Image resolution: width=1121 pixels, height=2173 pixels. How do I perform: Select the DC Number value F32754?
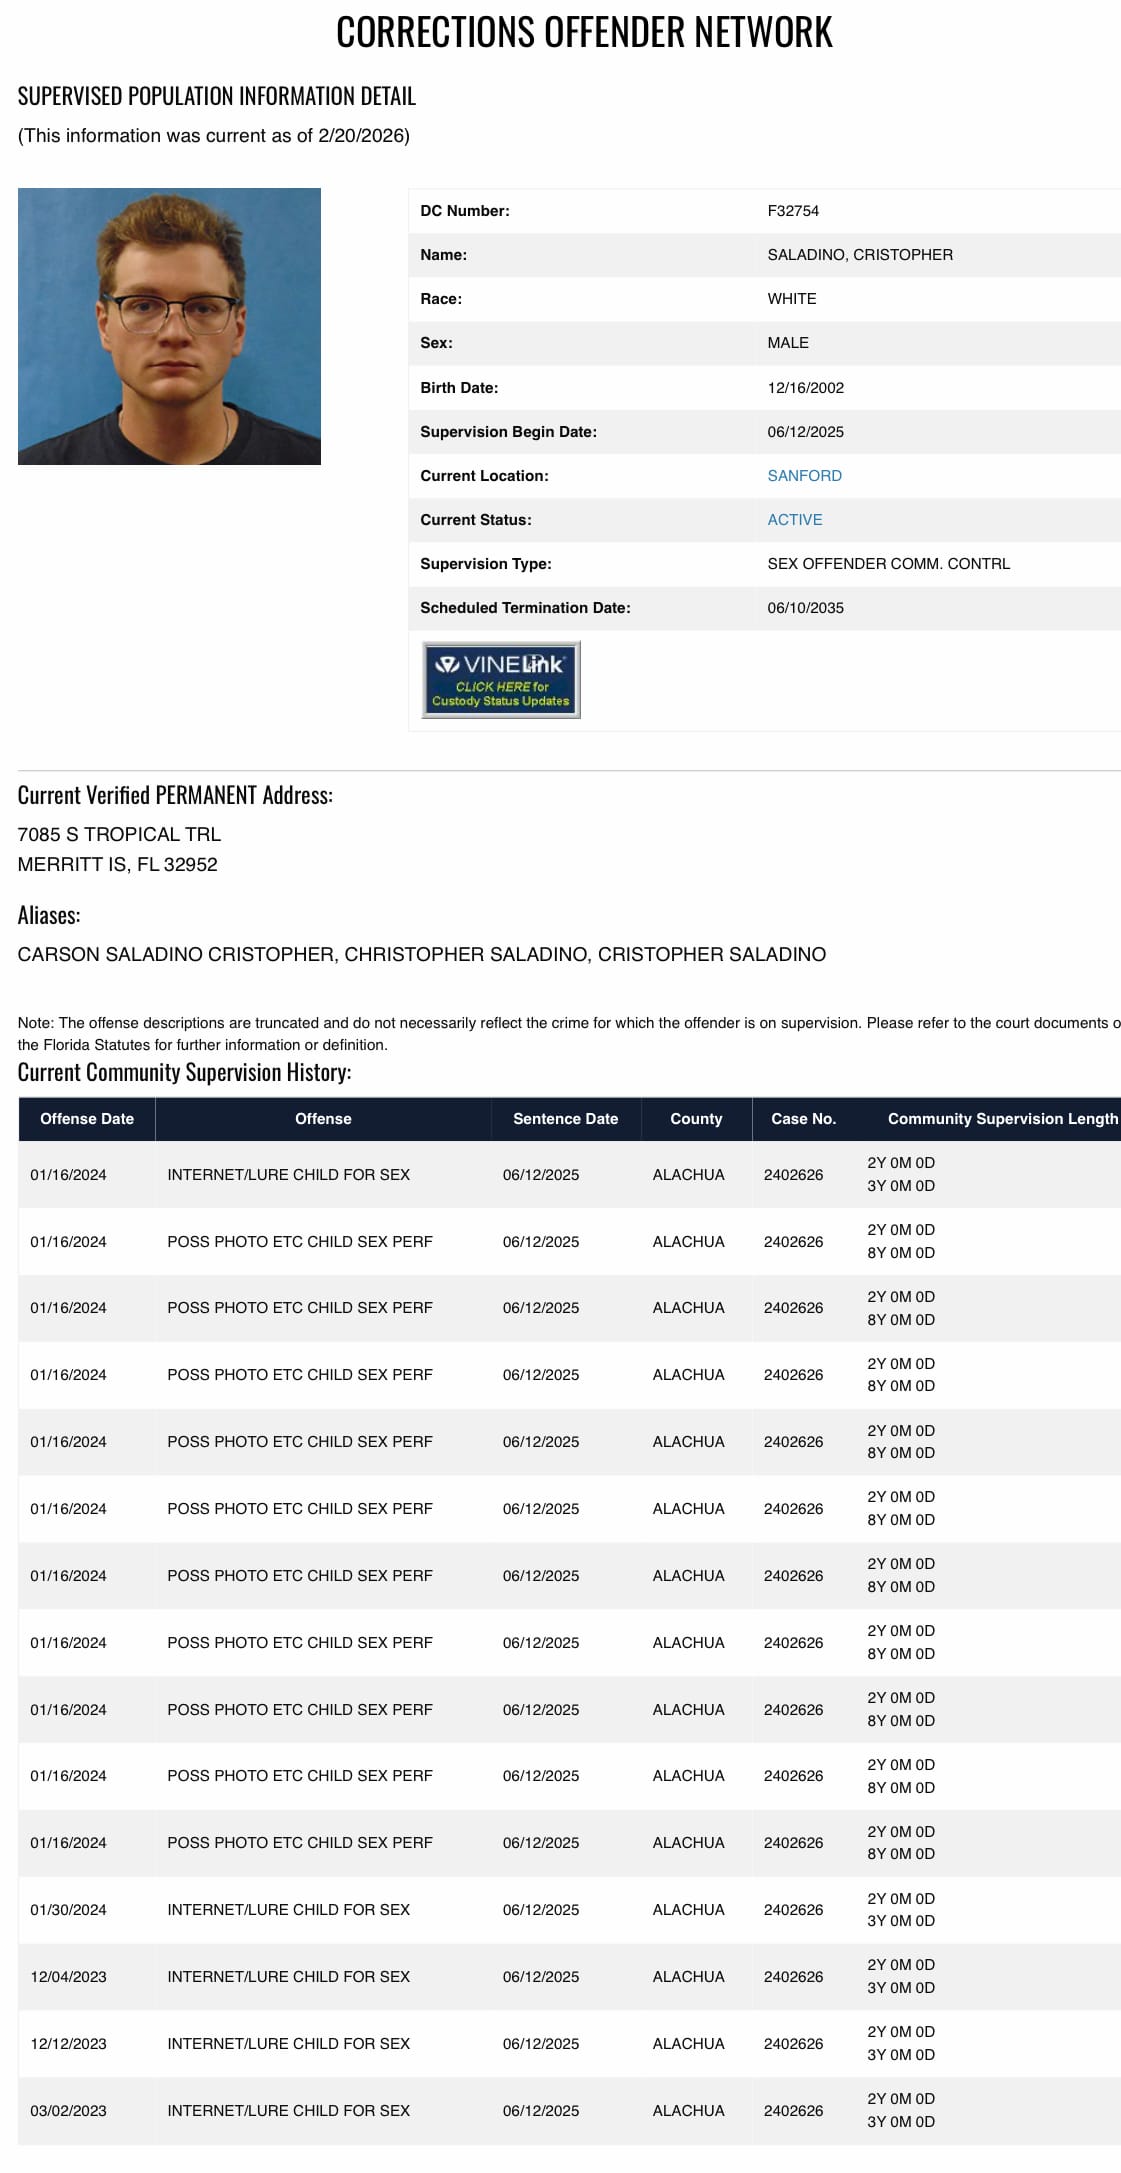[x=793, y=211]
